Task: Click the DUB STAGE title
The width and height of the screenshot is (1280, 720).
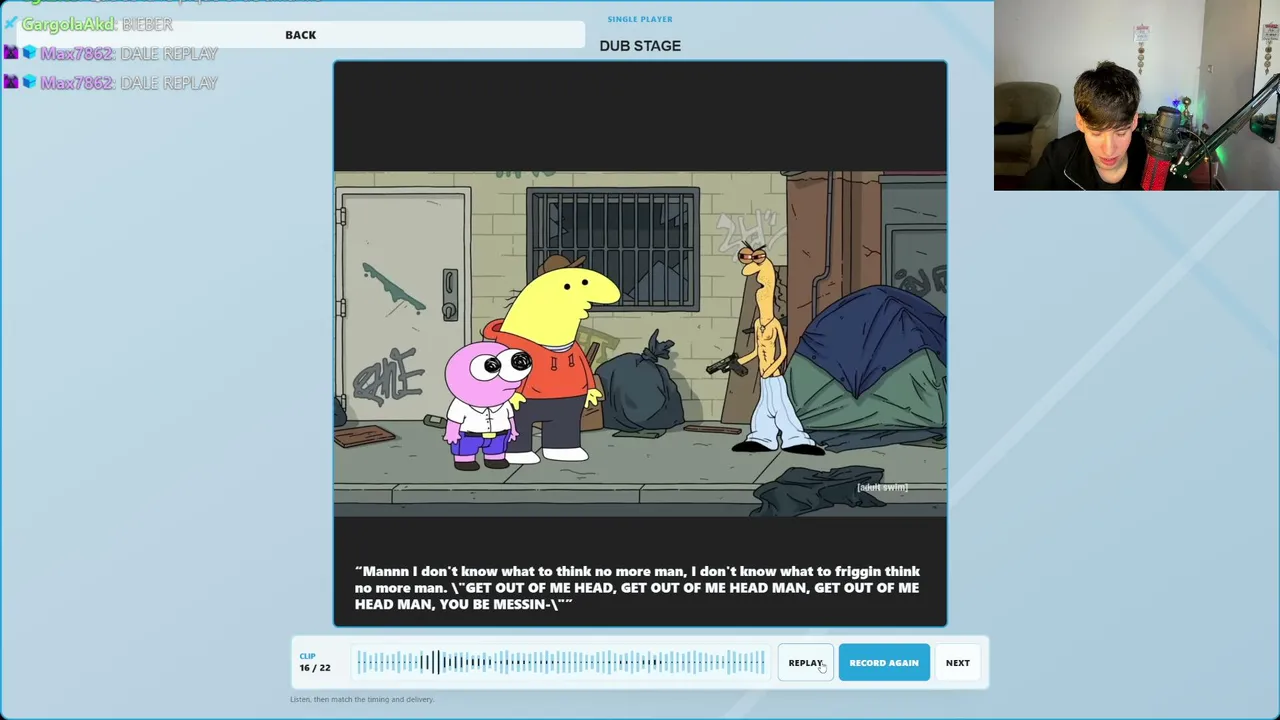Action: click(640, 46)
